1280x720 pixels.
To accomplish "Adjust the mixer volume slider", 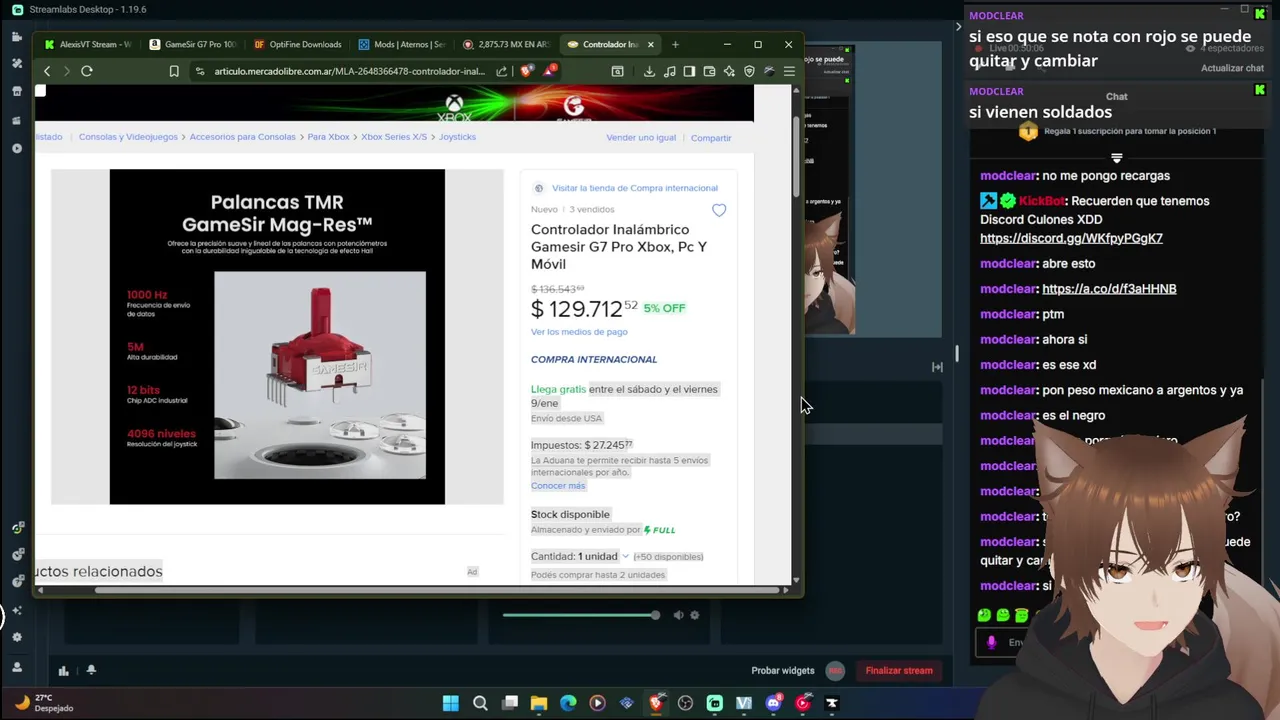I will [x=581, y=615].
